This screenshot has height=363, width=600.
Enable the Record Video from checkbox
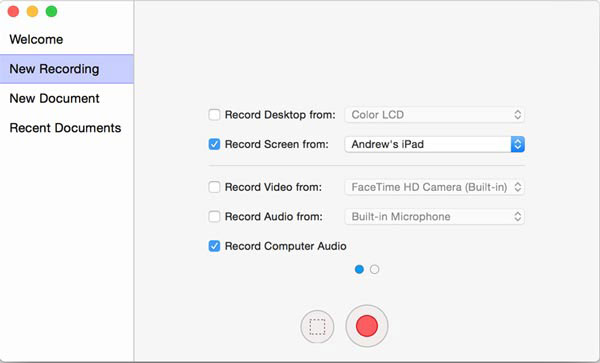[x=214, y=187]
